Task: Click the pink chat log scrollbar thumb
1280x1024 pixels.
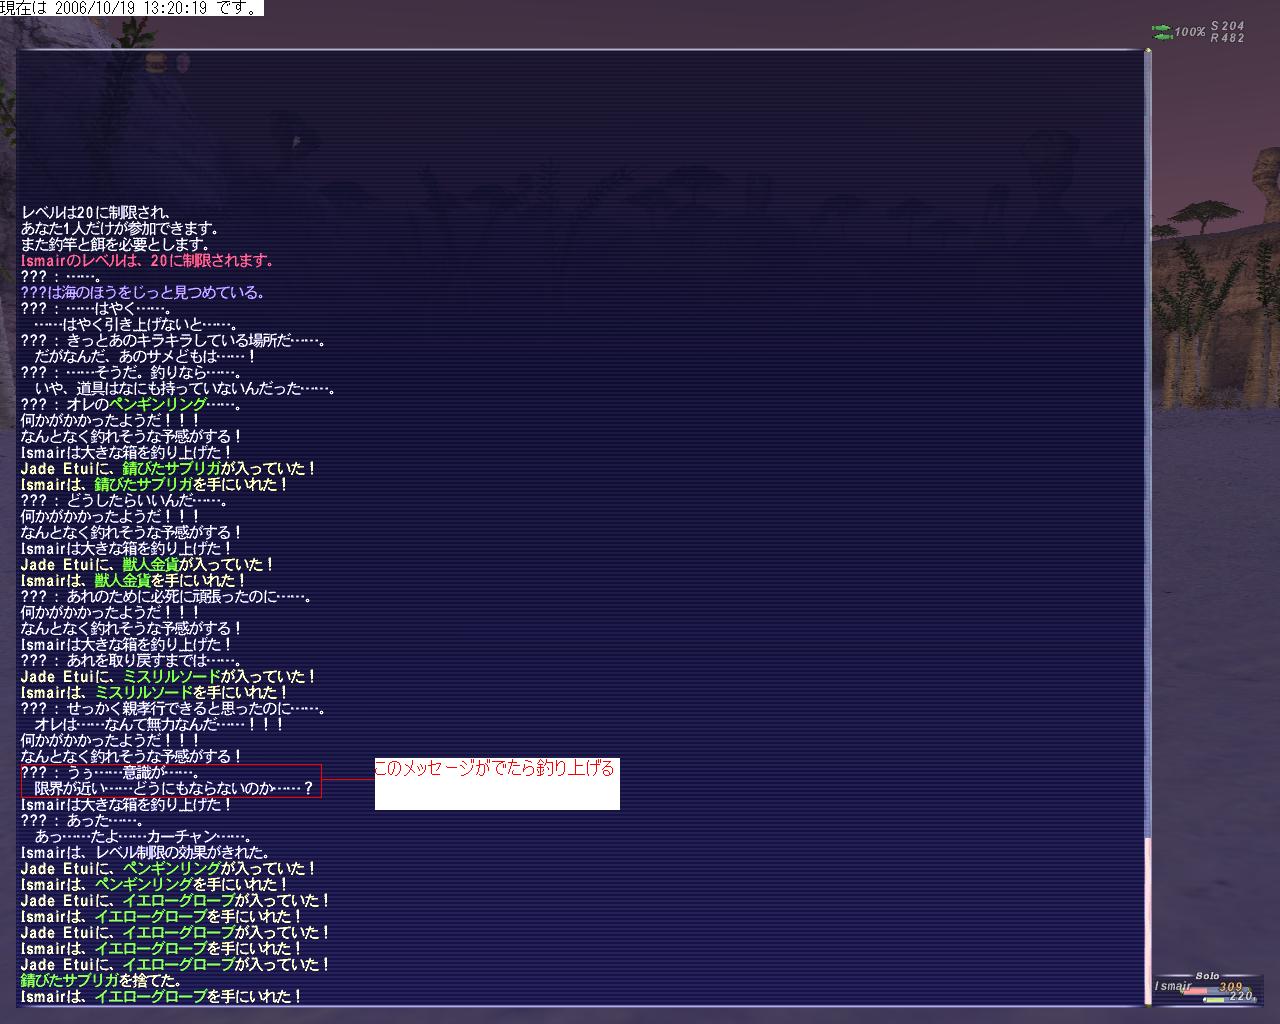Action: click(x=1148, y=918)
